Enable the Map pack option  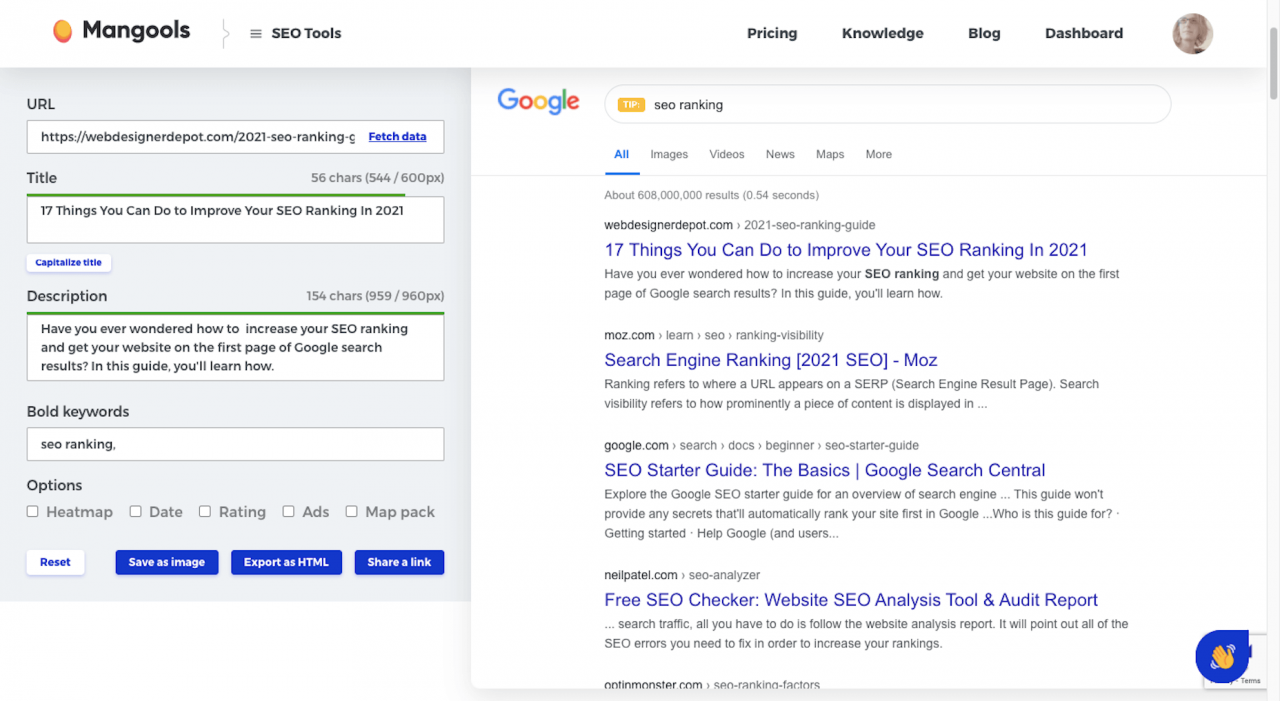[x=352, y=511]
